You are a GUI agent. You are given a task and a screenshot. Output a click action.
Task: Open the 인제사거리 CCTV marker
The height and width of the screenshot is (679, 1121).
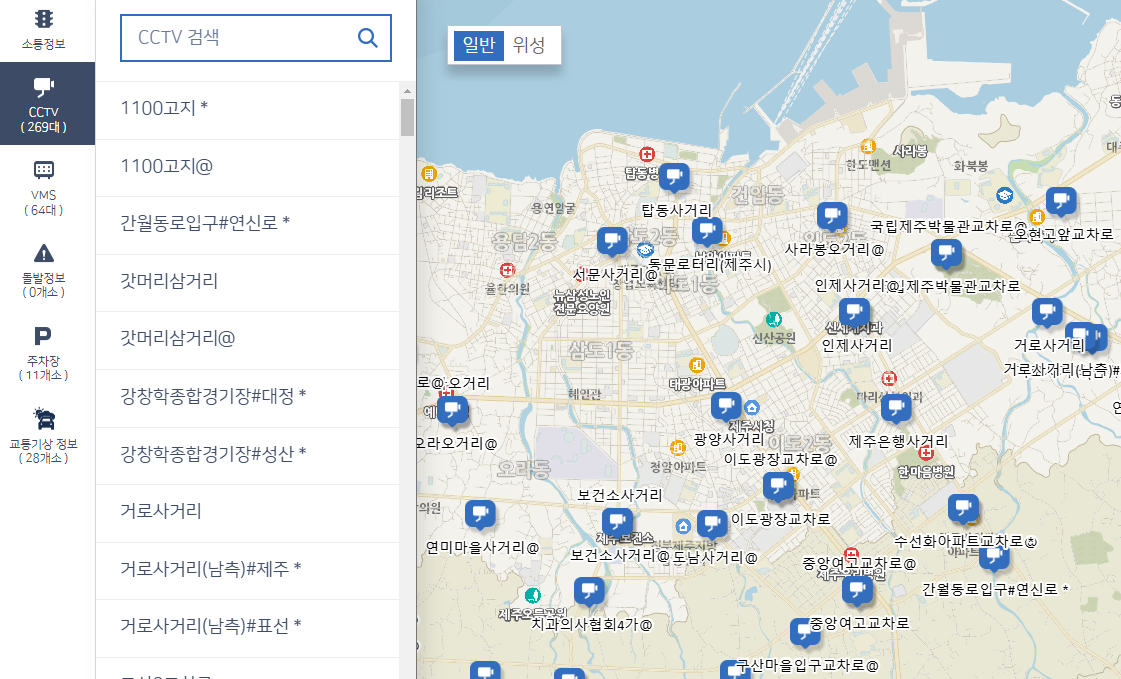pyautogui.click(x=854, y=314)
